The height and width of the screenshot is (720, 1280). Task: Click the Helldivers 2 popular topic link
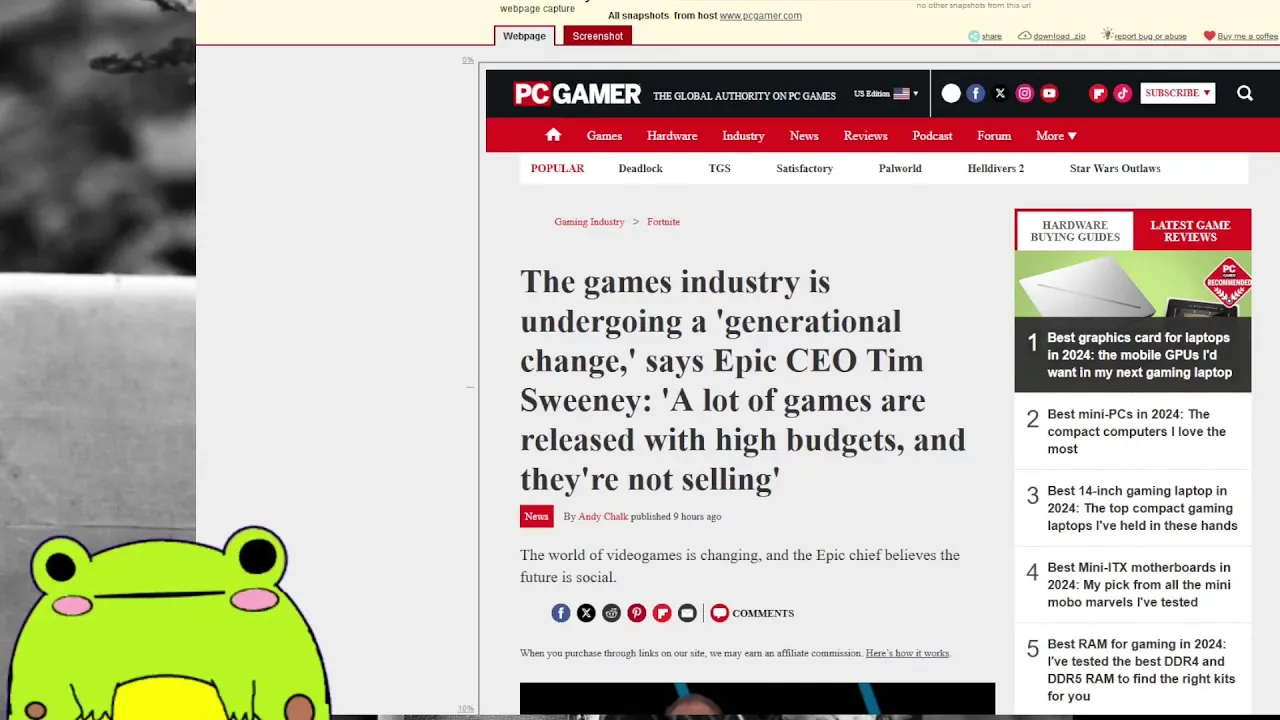tap(996, 168)
